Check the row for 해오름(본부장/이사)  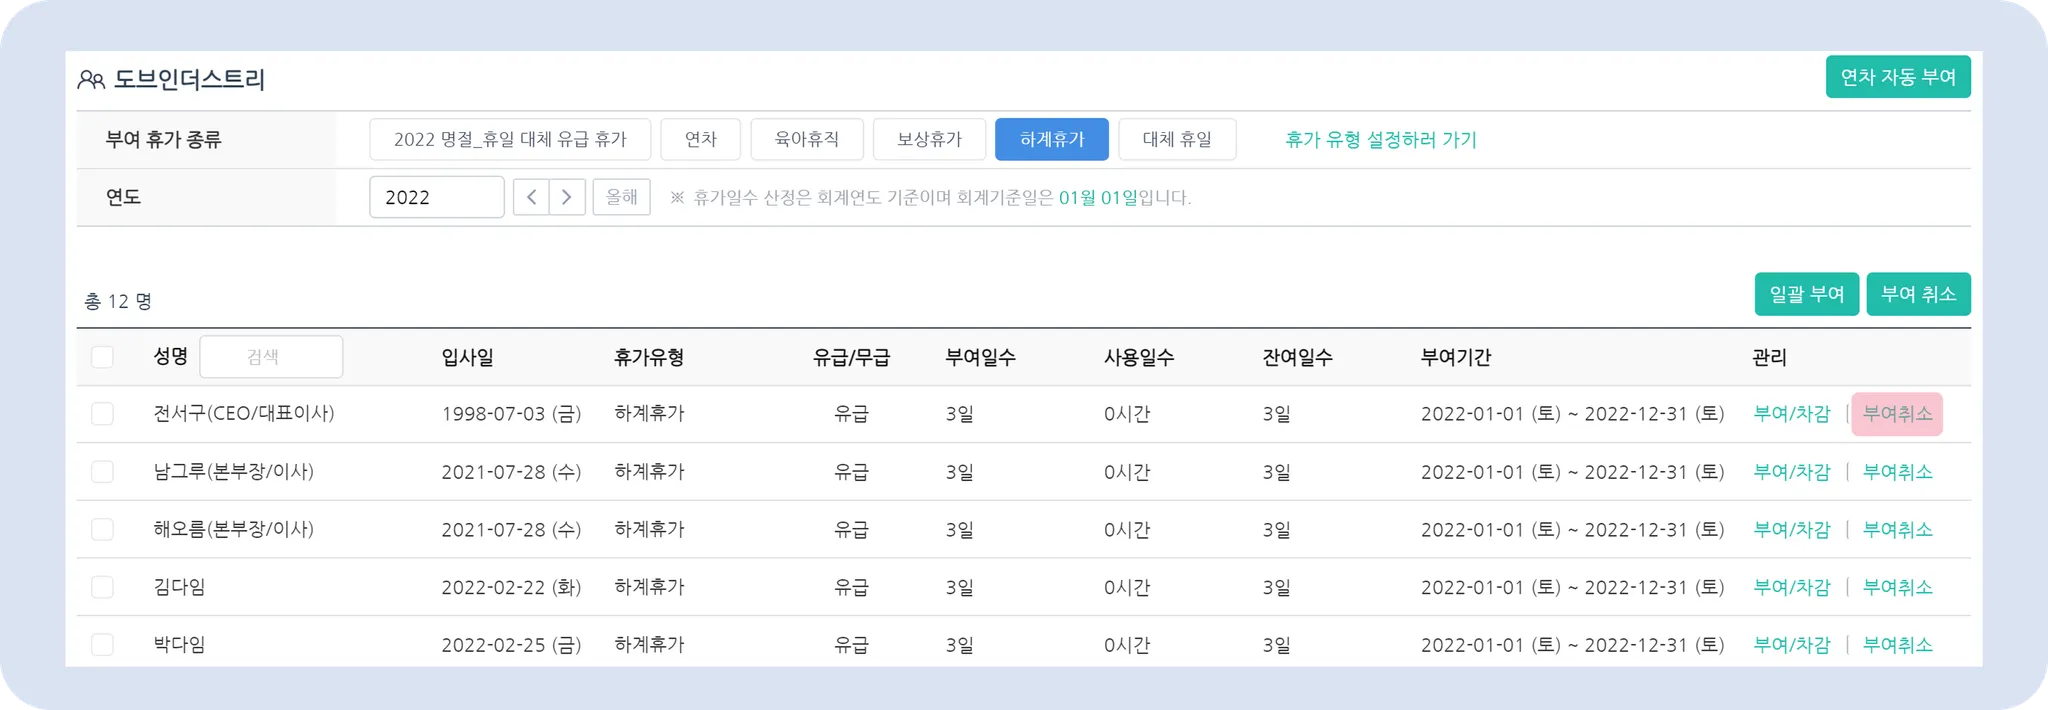(x=102, y=529)
